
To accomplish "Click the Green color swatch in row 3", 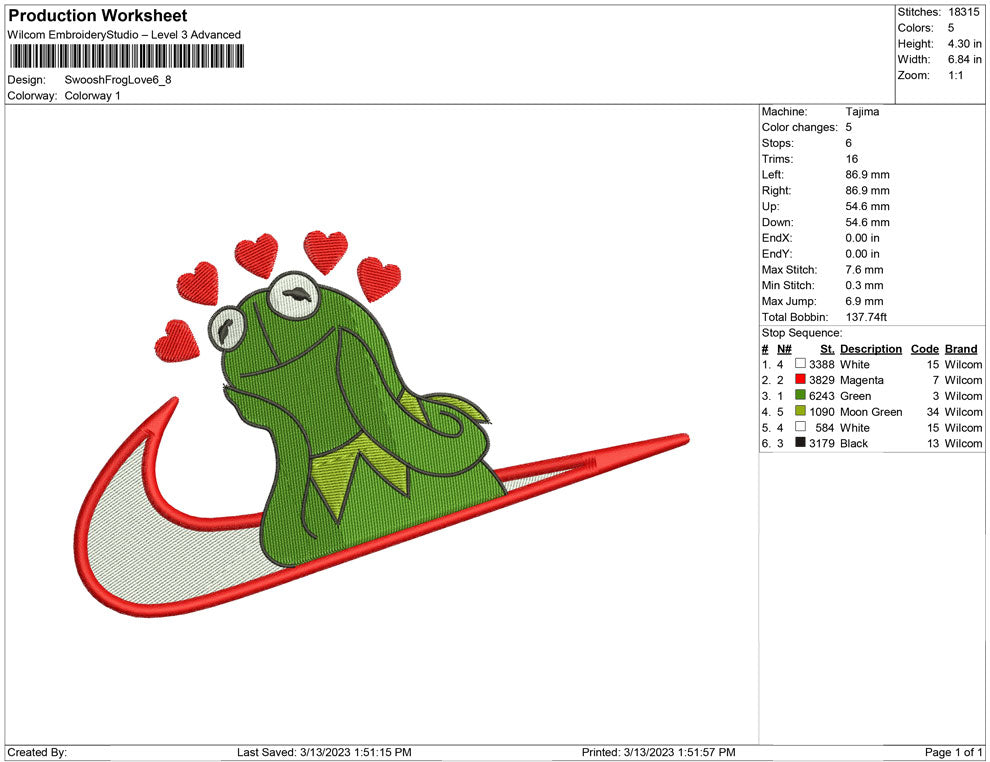I will click(x=801, y=395).
